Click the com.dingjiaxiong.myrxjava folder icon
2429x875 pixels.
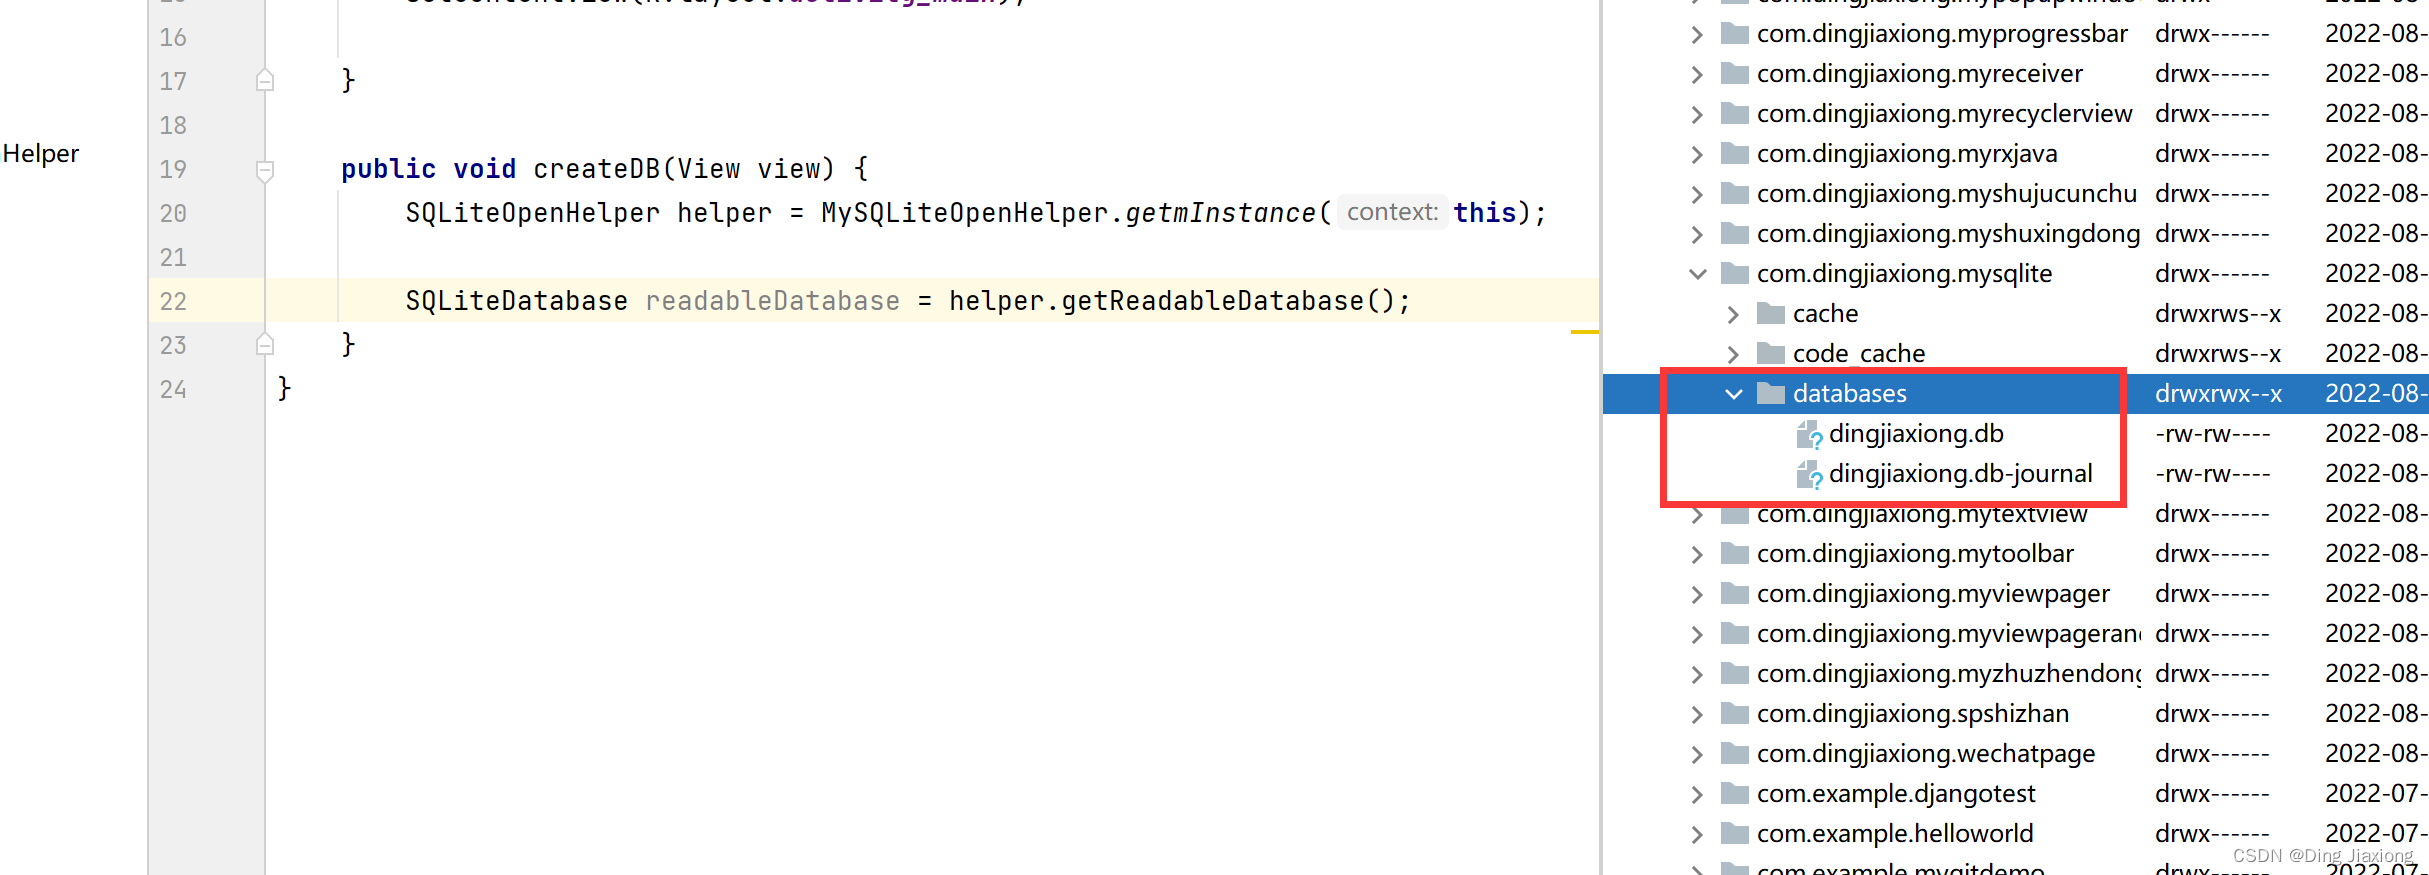[1735, 153]
